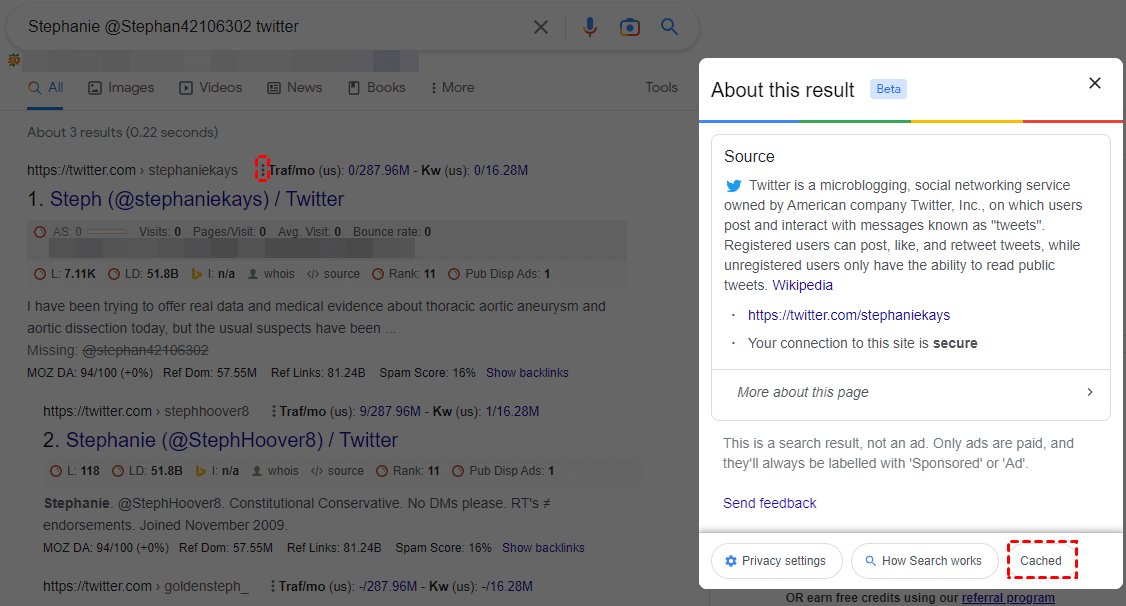Open How Search works button
Viewport: 1126px width, 606px height.
(924, 561)
